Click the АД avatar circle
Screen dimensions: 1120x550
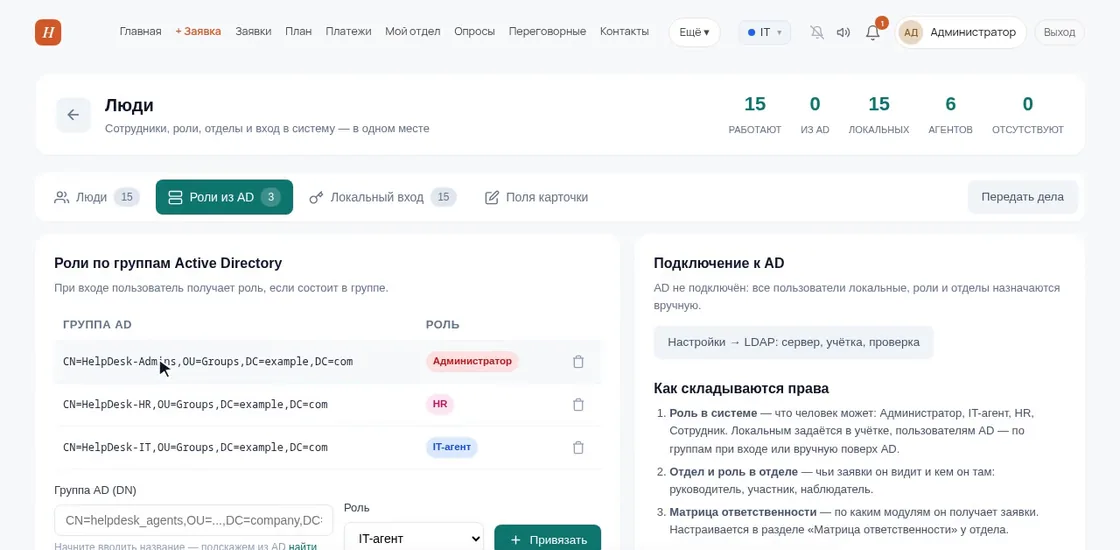911,32
